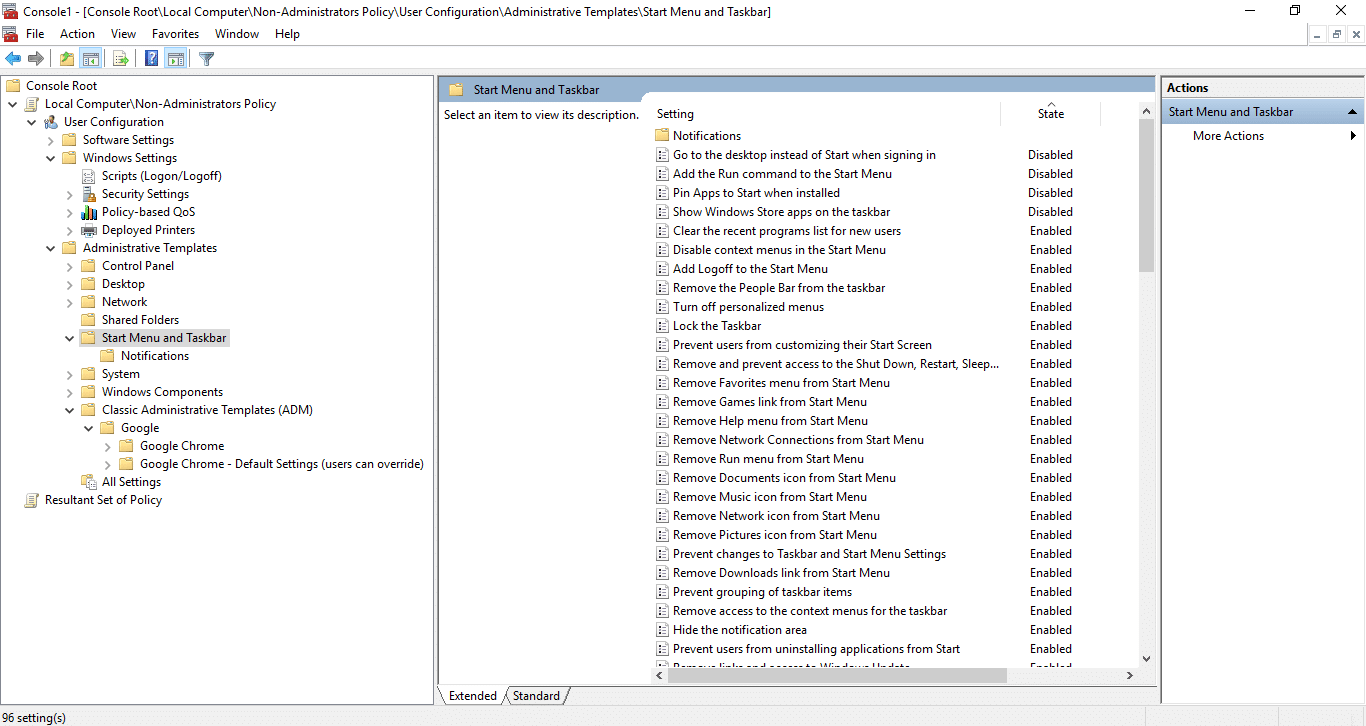Toggle the Show/Hide Action Pane icon
Screen dimensions: 1366x726
[176, 59]
